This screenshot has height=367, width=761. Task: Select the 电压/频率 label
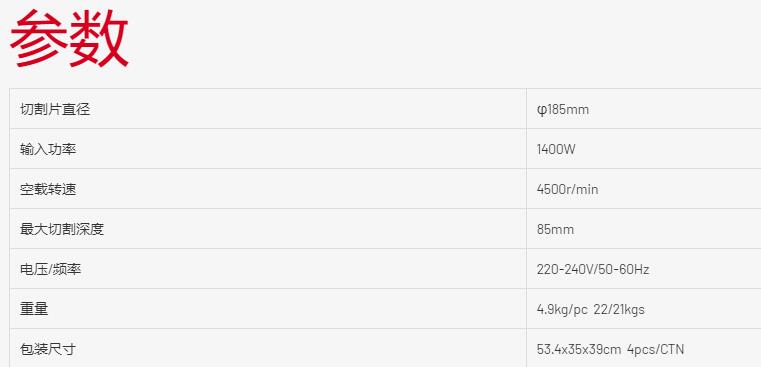click(x=50, y=269)
